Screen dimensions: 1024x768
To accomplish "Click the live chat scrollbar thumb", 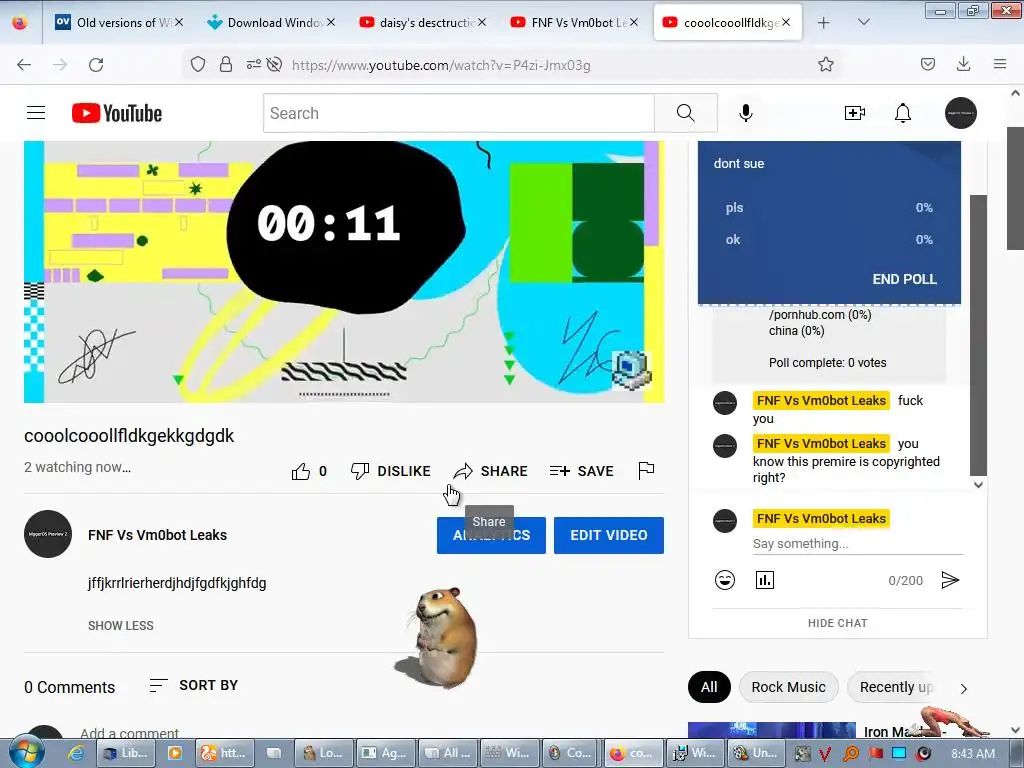I will pyautogui.click(x=978, y=335).
